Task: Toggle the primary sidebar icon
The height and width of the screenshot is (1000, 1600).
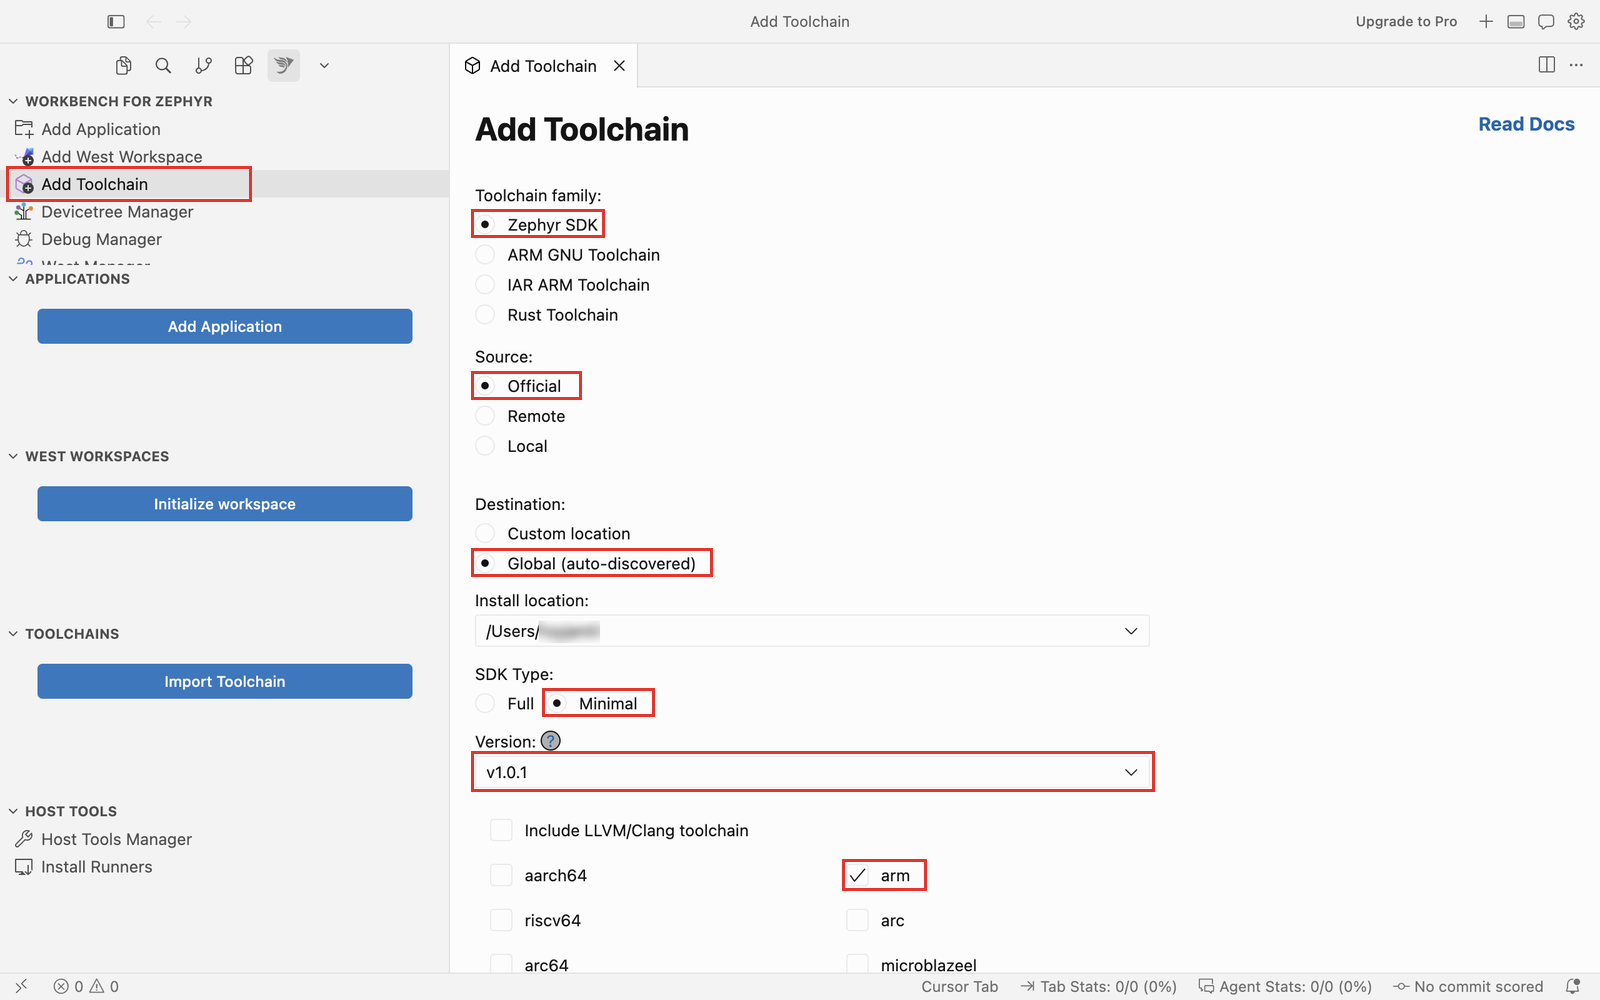Action: 116,21
